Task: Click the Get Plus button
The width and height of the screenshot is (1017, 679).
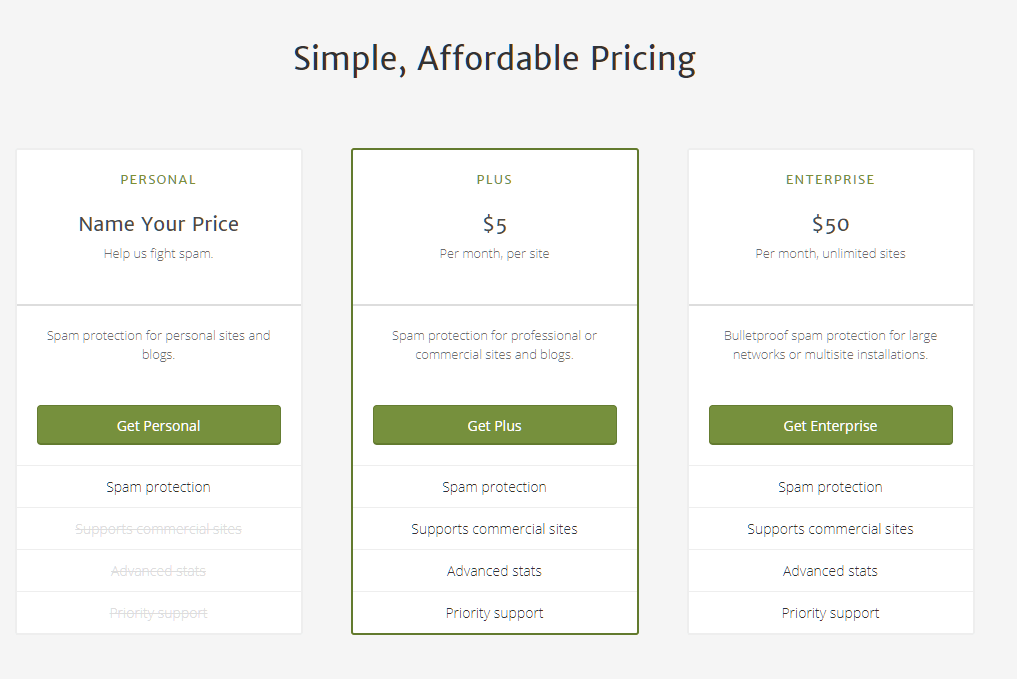Action: 495,425
